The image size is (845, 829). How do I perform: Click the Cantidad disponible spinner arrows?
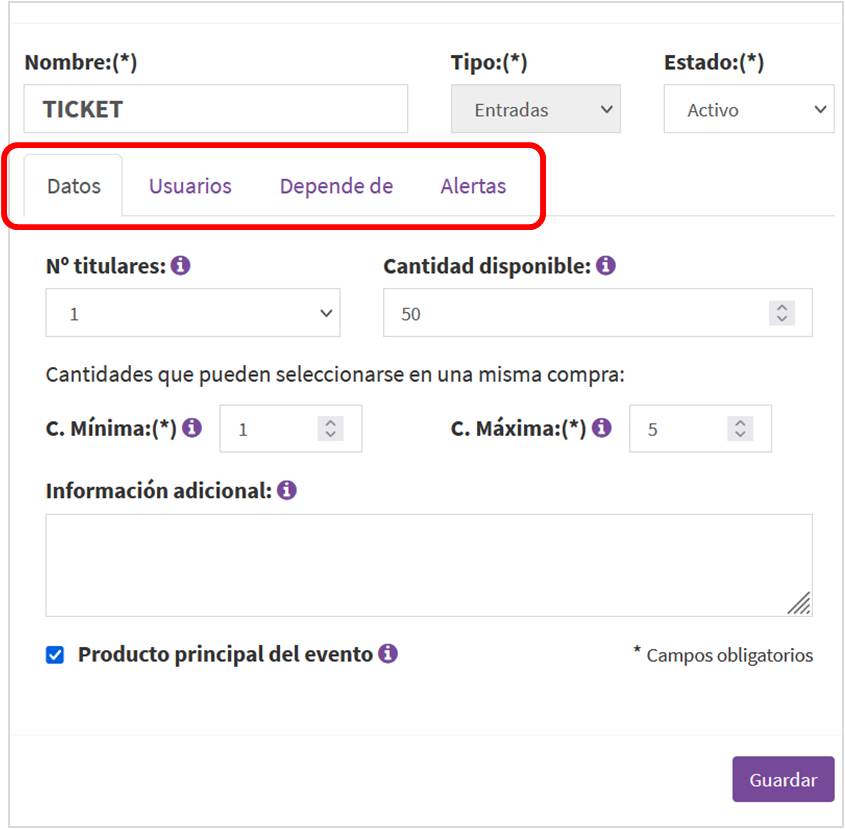coord(781,313)
